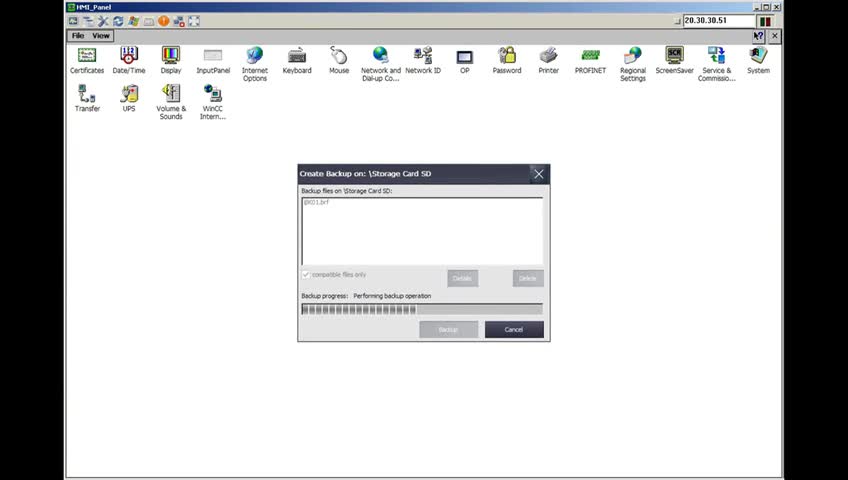This screenshot has width=848, height=480.
Task: Open the Certificates control panel icon
Action: click(x=87, y=60)
